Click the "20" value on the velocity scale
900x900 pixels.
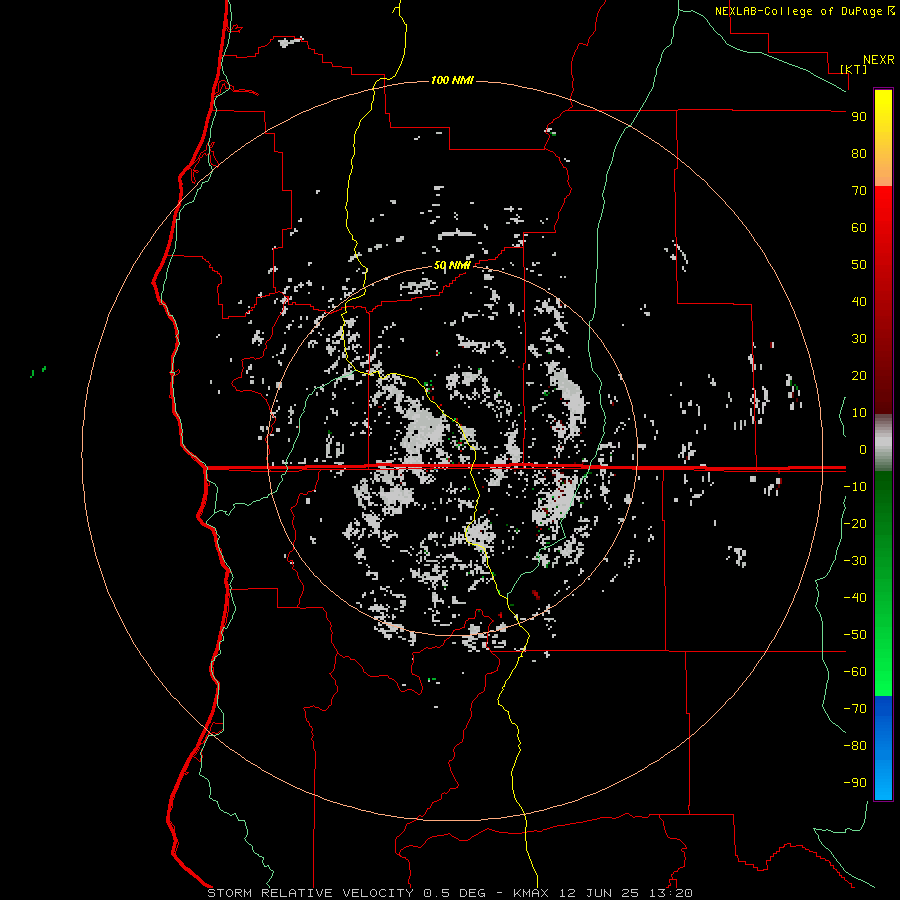pyautogui.click(x=859, y=376)
